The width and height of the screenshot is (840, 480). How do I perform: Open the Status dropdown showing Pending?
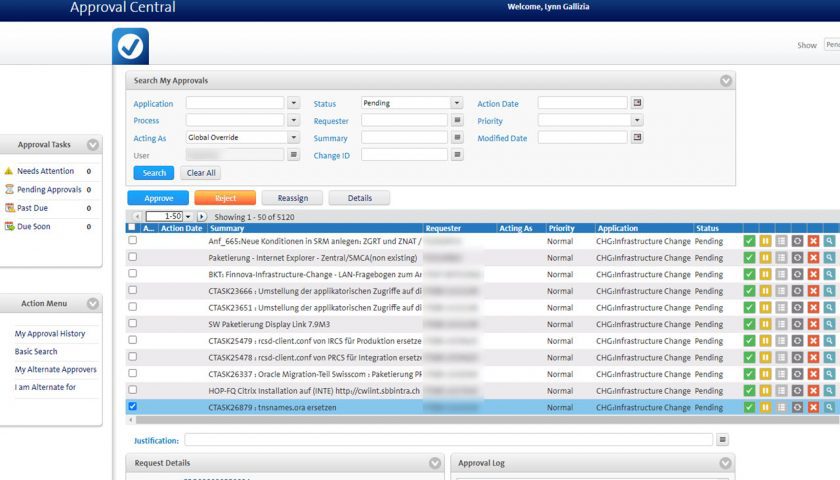click(x=456, y=103)
